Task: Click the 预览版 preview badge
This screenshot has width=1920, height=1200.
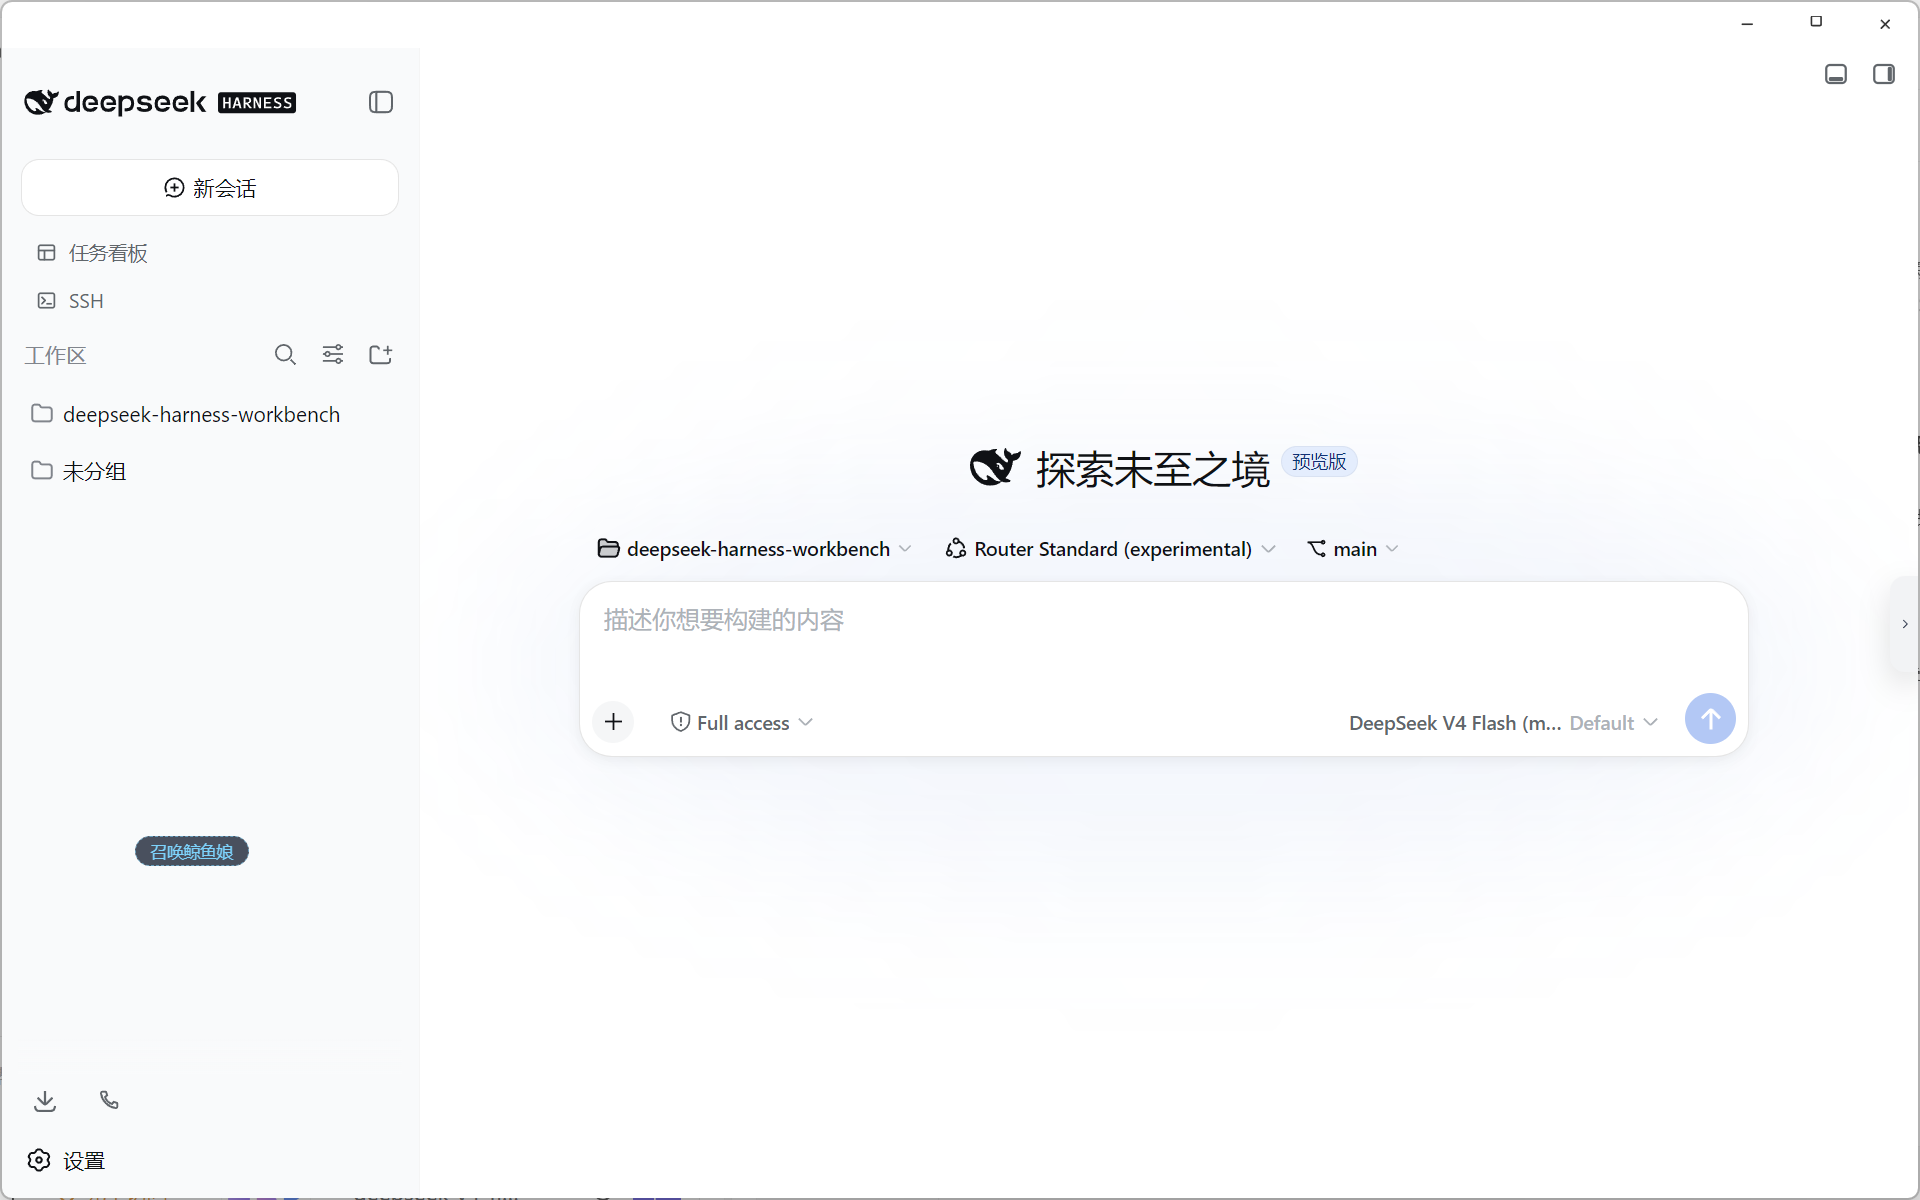Action: tap(1319, 462)
